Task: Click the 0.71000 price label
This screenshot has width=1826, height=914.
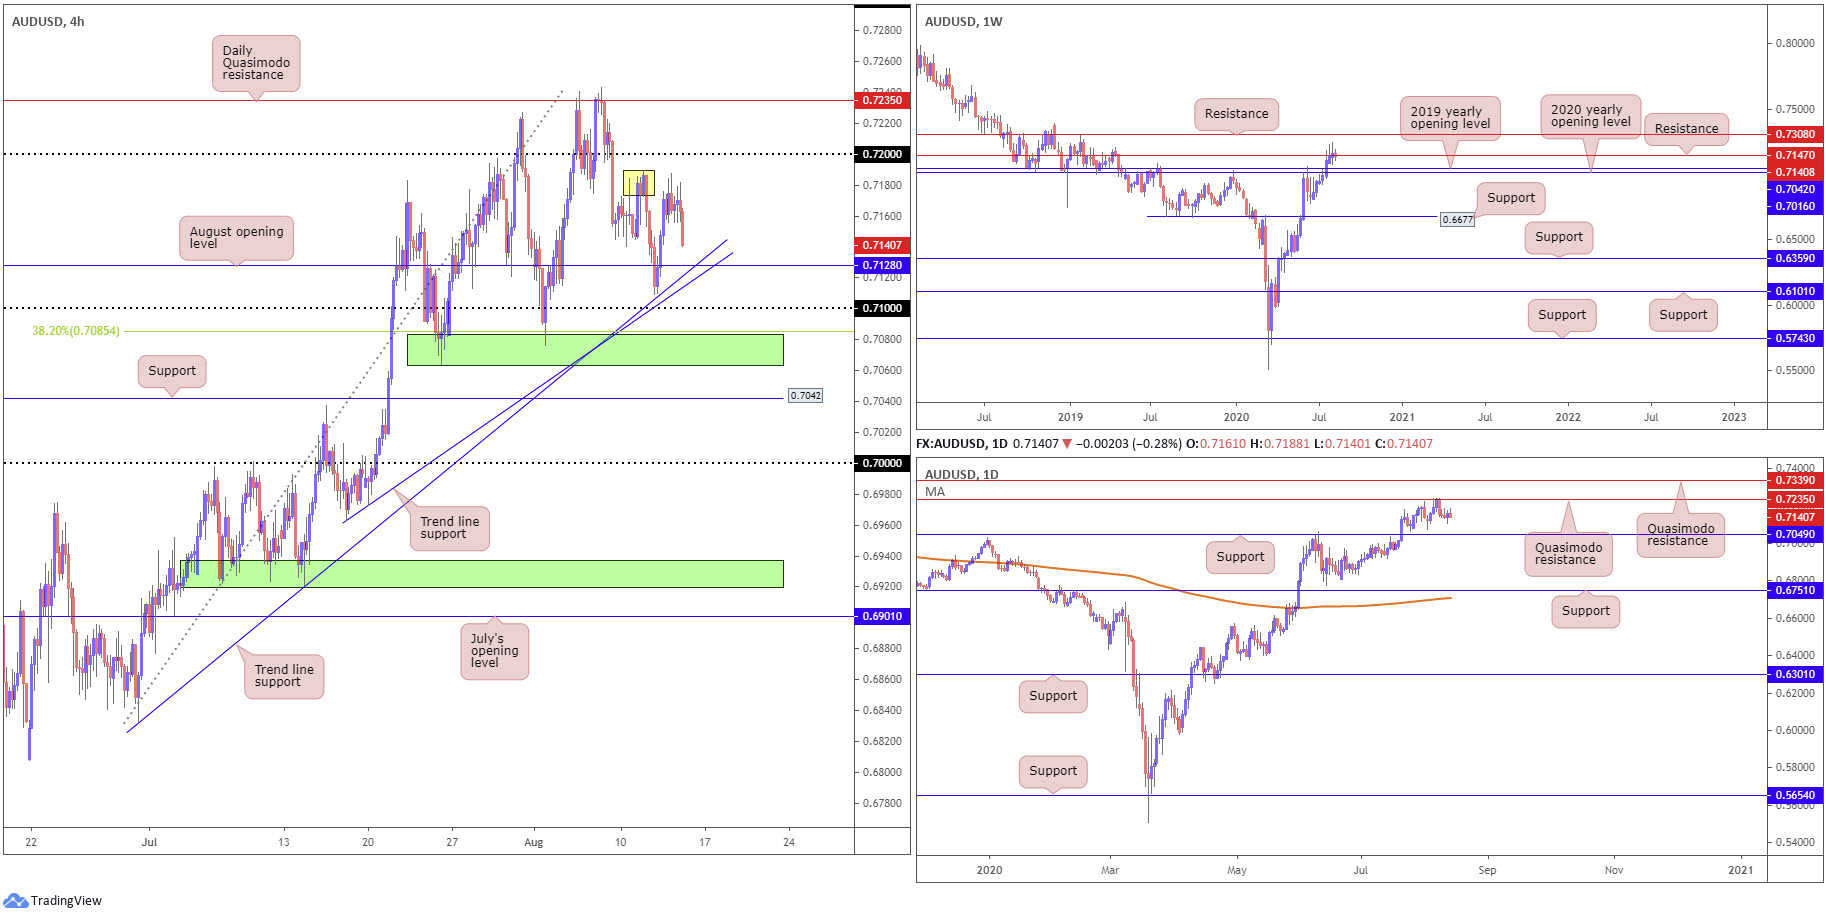Action: 882,308
